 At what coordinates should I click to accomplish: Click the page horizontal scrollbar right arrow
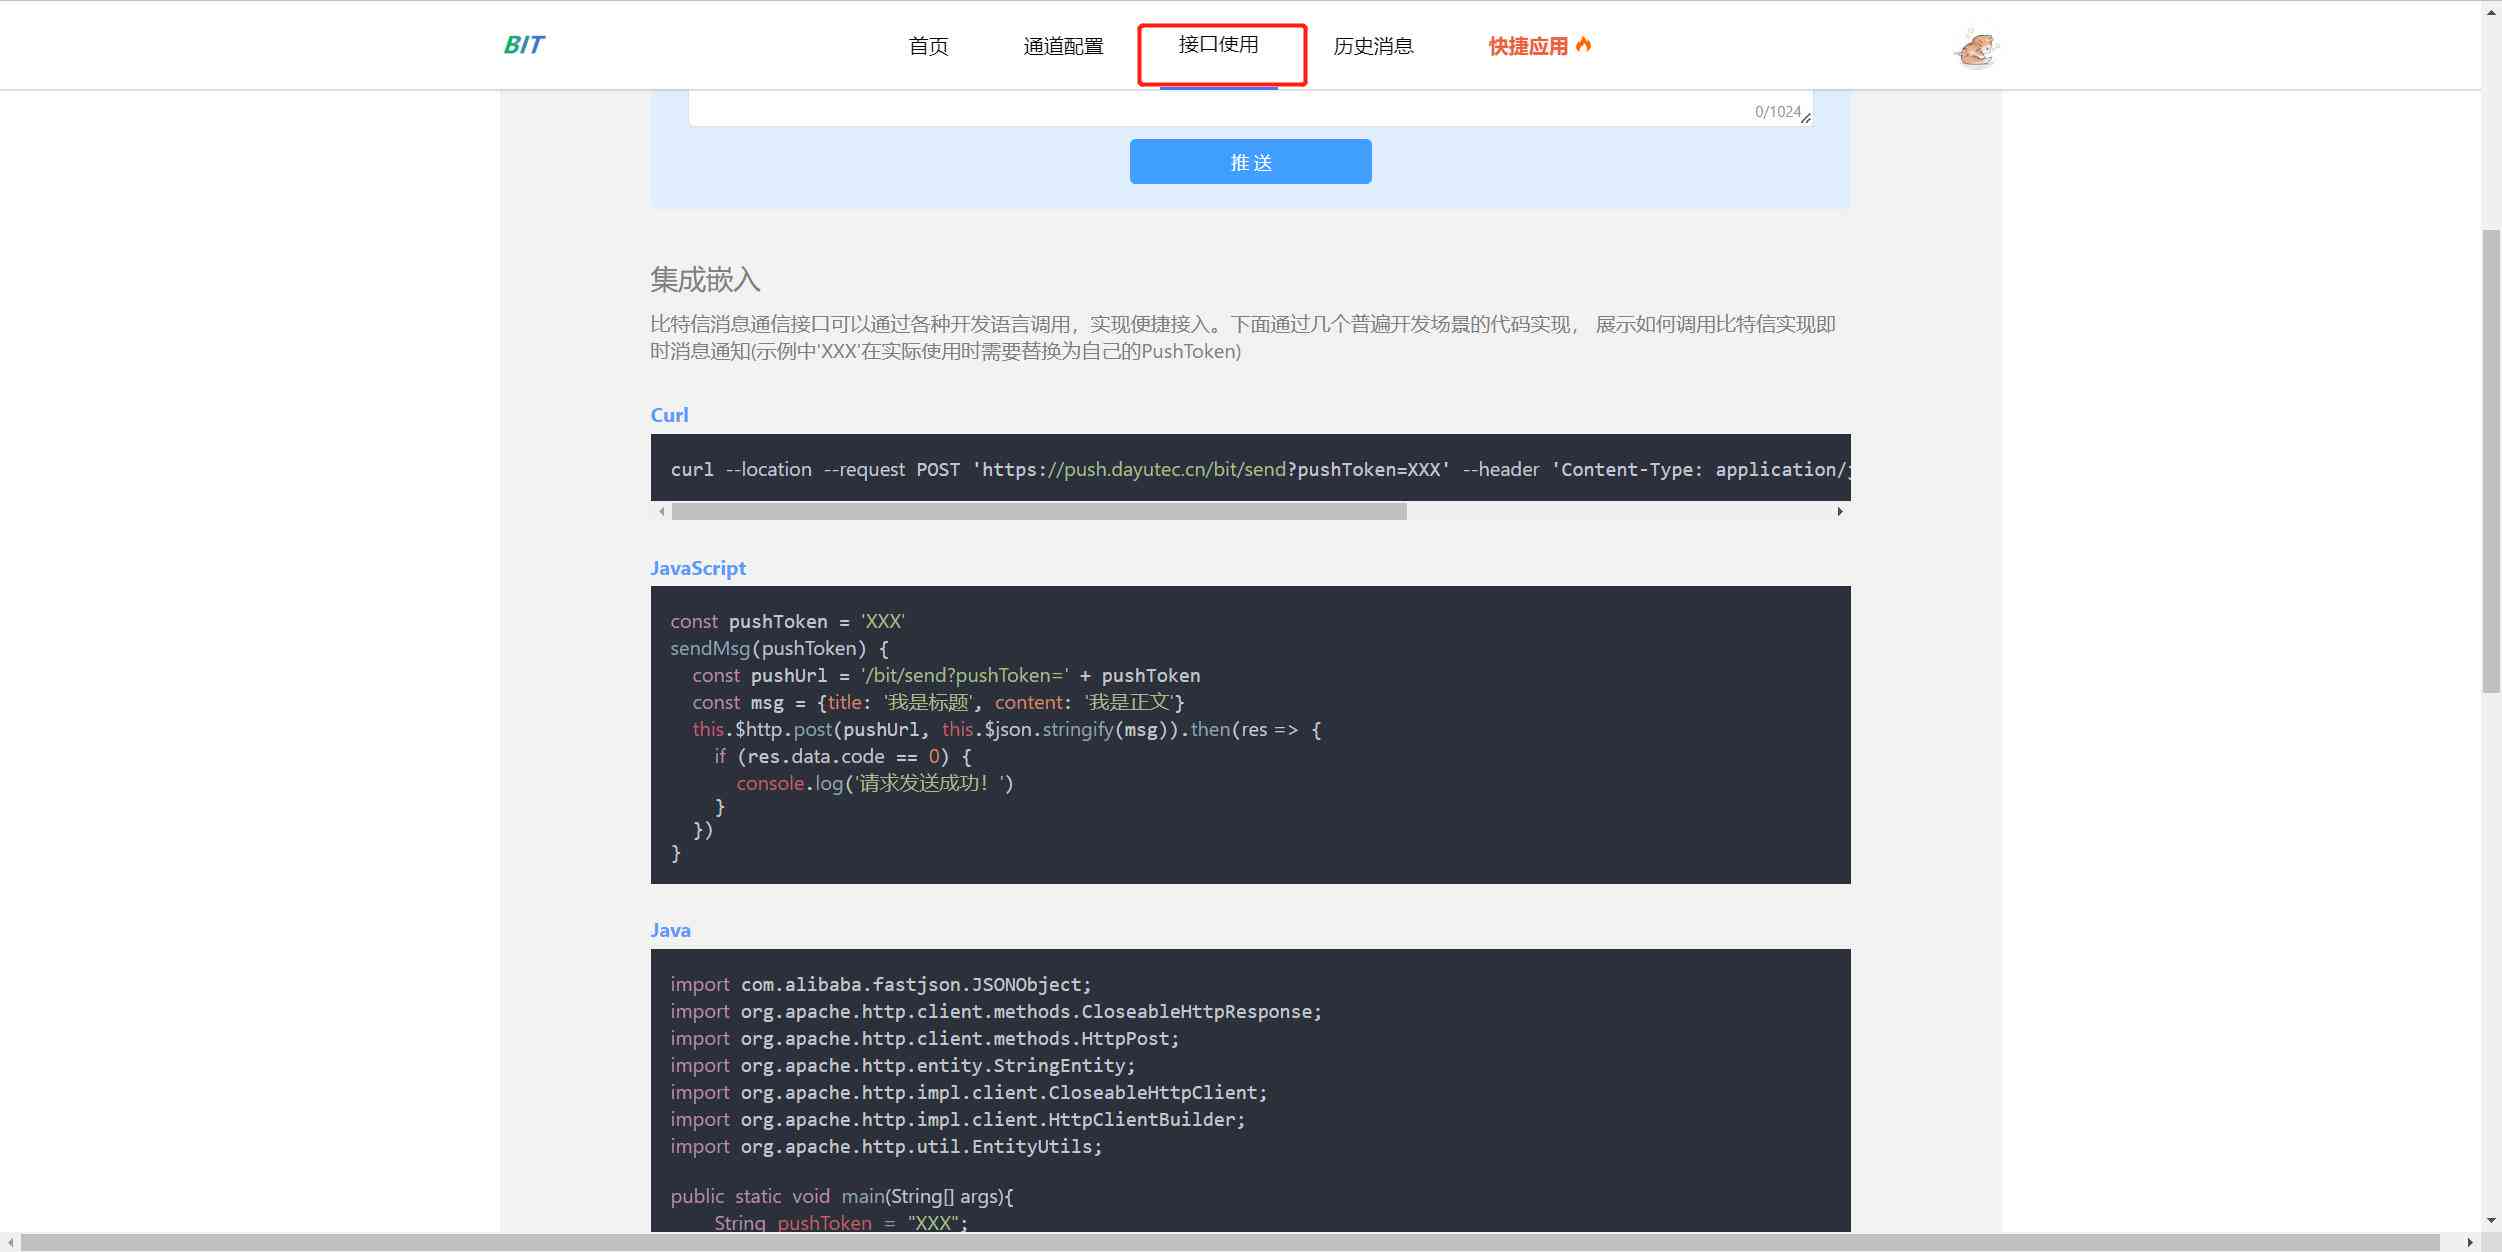tap(2471, 1242)
